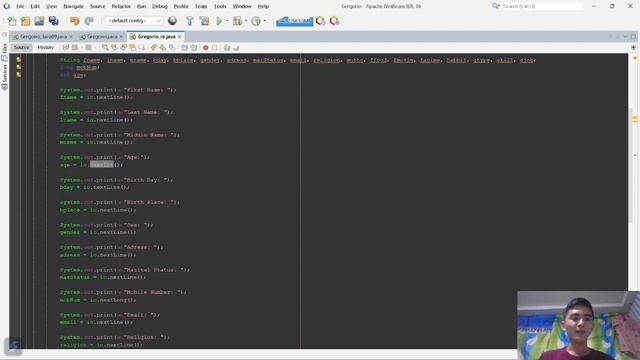Undo the last edit with the toolbar arrow
The image size is (640, 360).
tap(74, 21)
